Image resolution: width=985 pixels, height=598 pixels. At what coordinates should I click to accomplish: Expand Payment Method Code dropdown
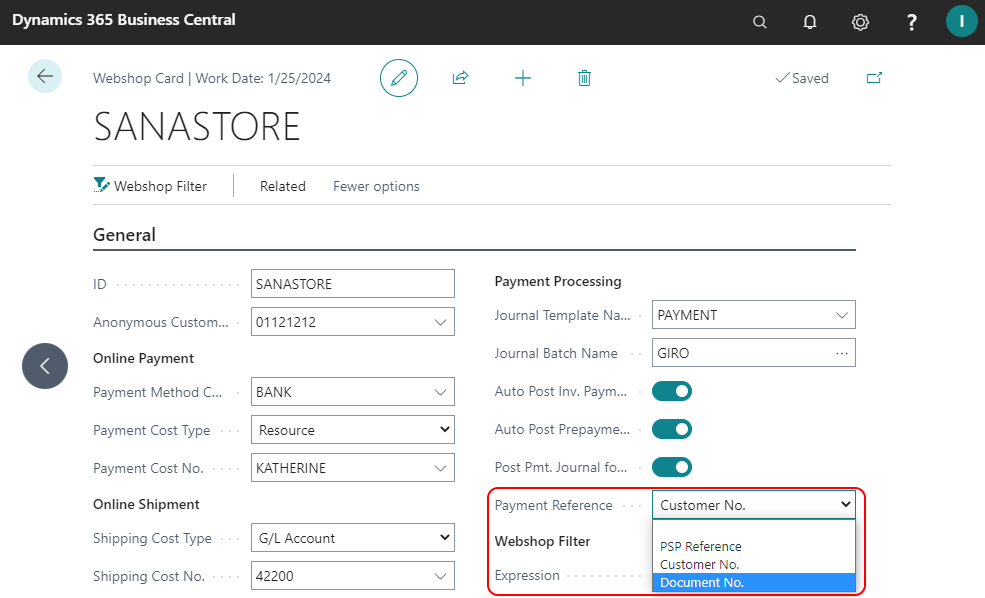pos(440,392)
